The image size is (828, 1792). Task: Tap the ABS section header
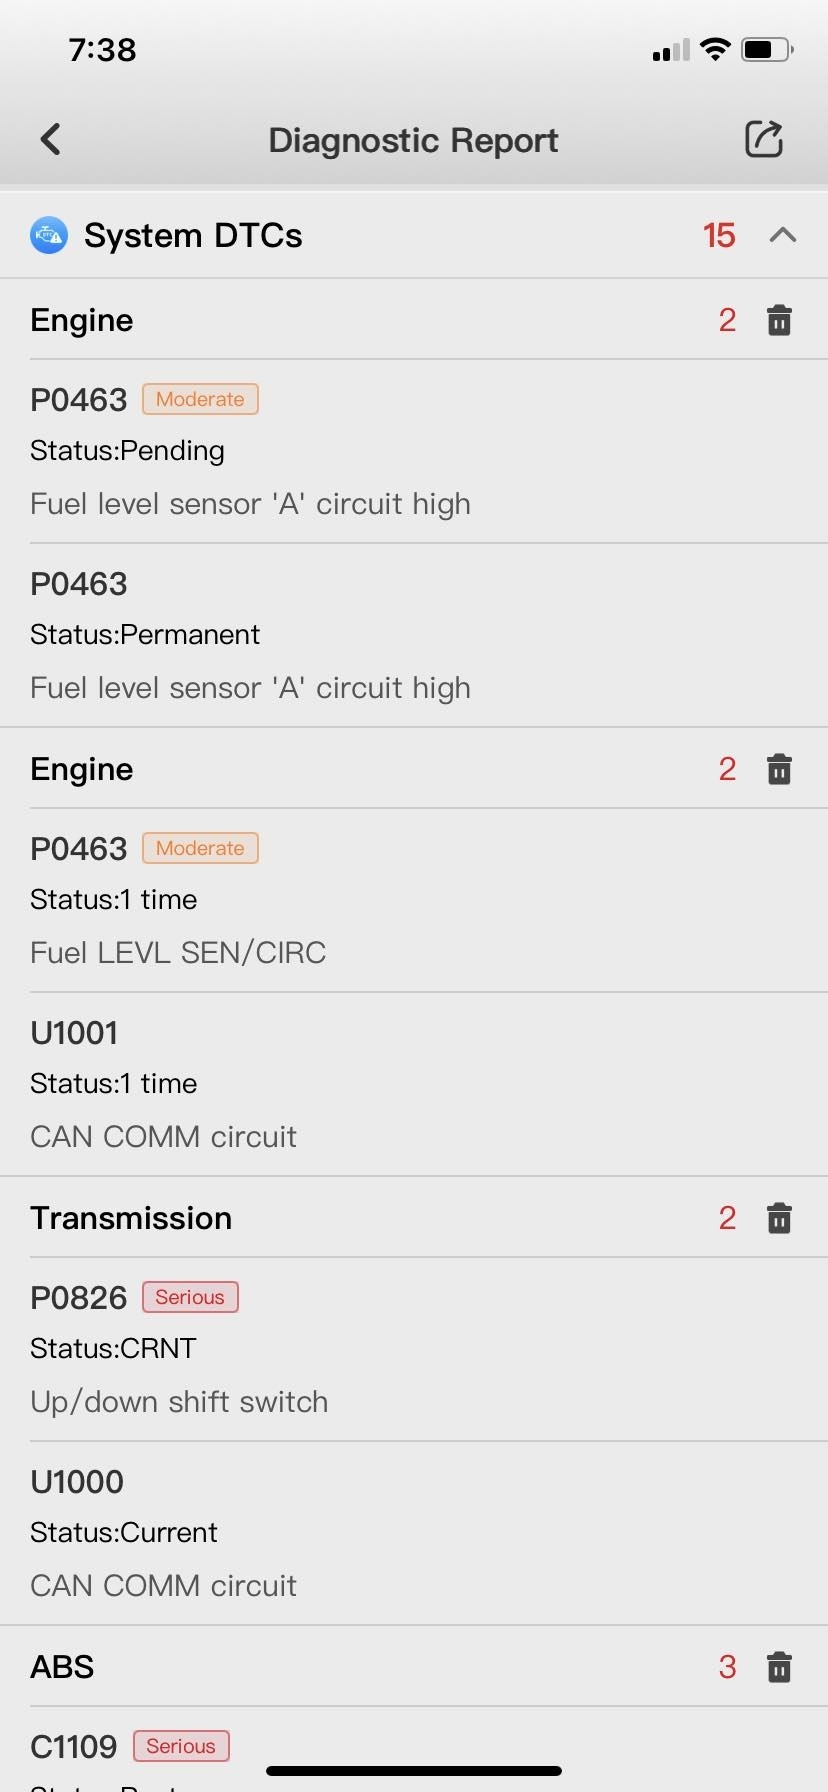click(x=62, y=1668)
